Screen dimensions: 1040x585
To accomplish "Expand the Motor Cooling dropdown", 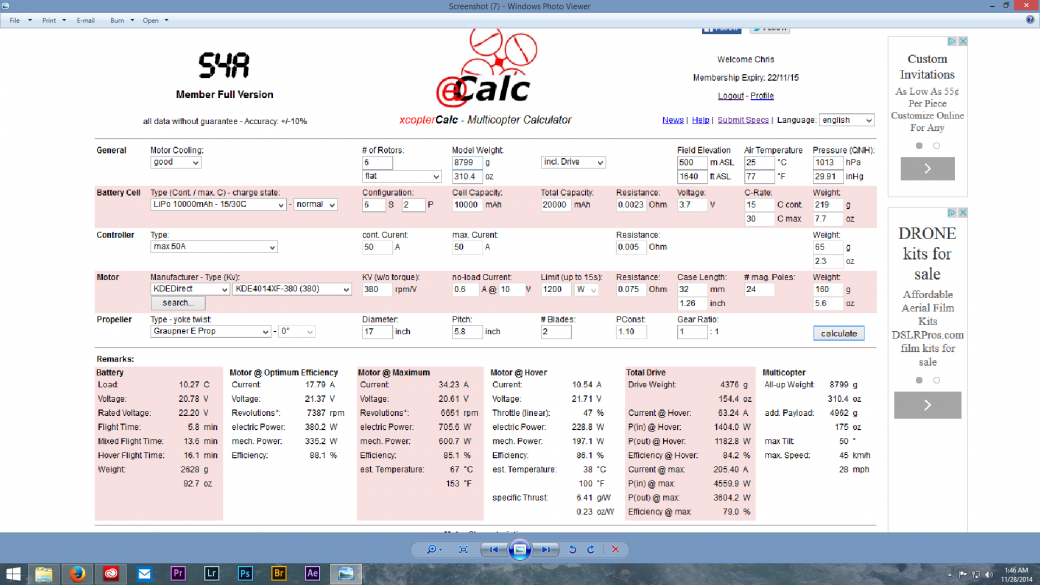I will [176, 162].
